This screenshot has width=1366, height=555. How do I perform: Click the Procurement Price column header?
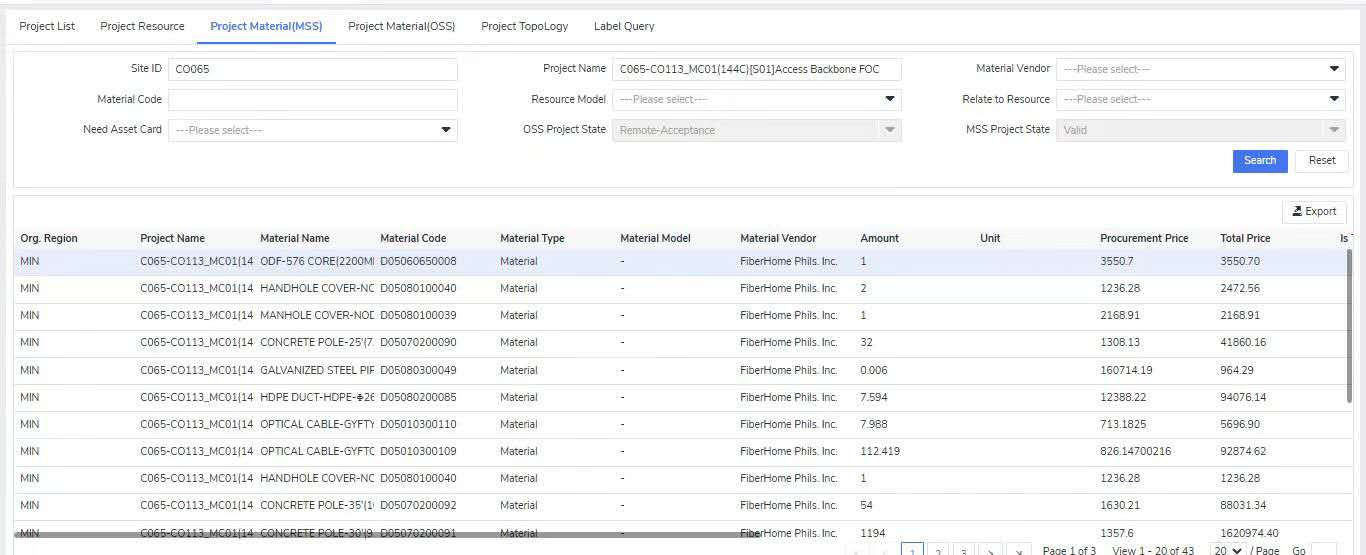(x=1144, y=239)
